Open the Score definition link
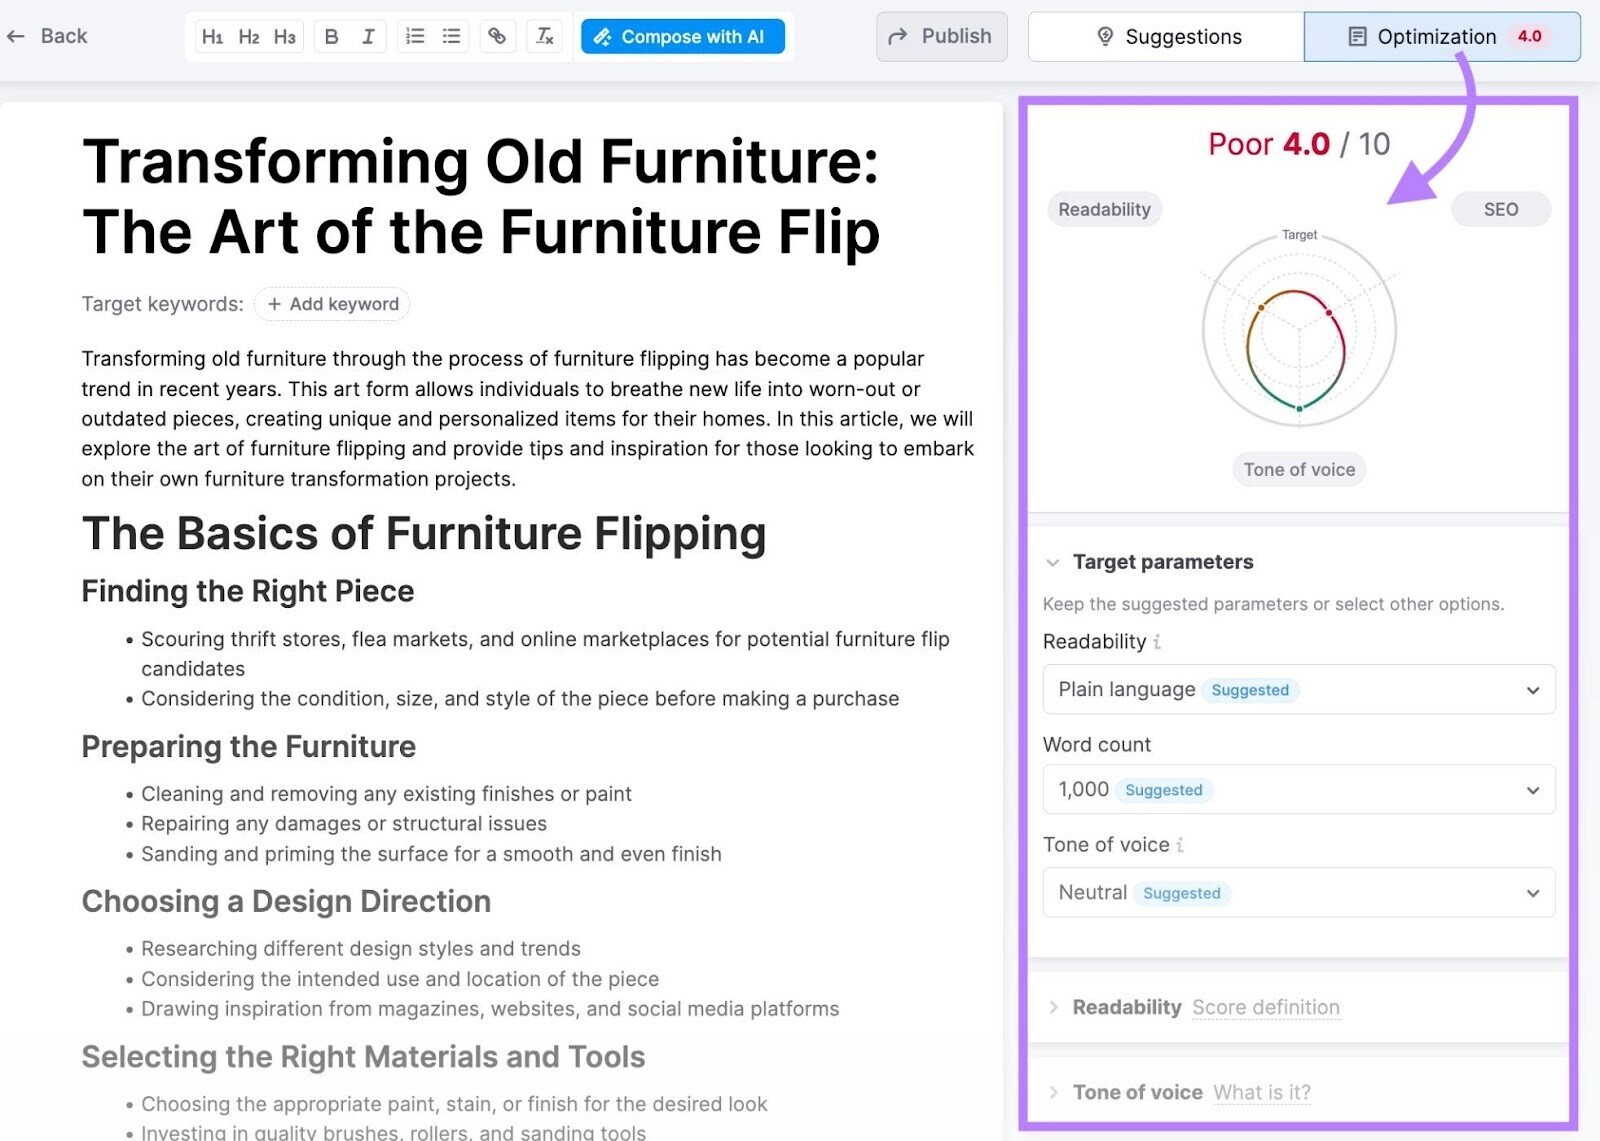The image size is (1600, 1141). [x=1265, y=1008]
